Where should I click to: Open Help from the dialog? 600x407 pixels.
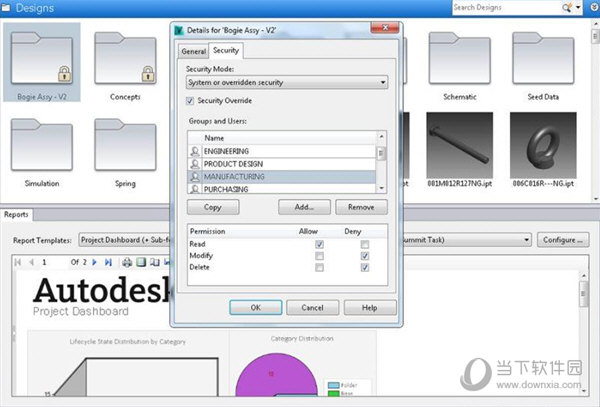point(370,308)
